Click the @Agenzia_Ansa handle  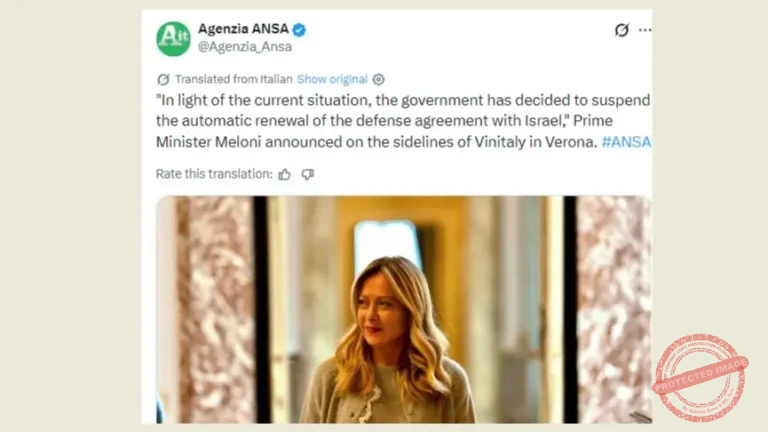click(245, 47)
